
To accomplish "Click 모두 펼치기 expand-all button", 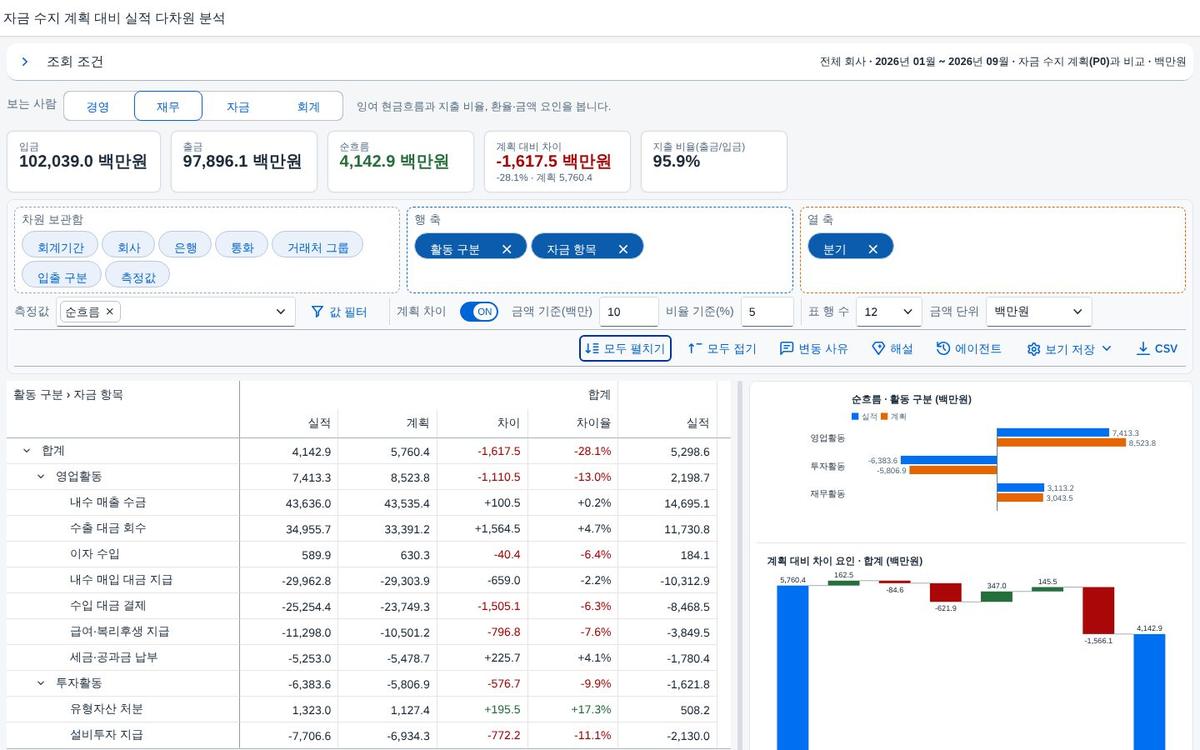I will pos(625,348).
